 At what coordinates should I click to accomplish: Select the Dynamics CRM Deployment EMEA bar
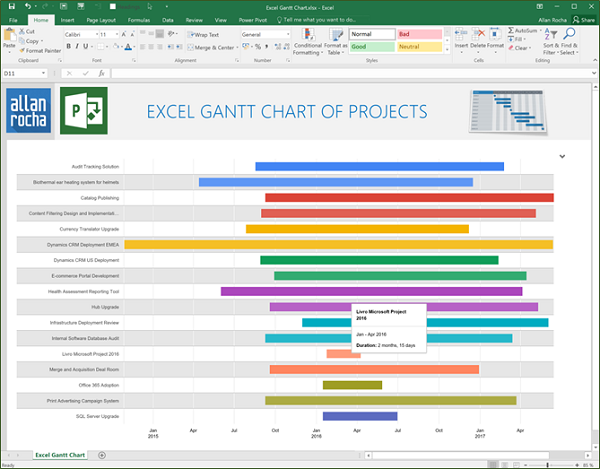point(339,244)
